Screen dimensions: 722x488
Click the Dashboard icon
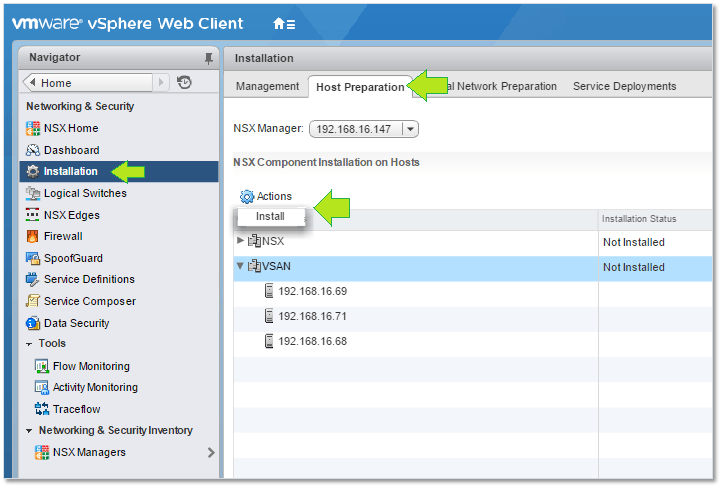coord(33,150)
